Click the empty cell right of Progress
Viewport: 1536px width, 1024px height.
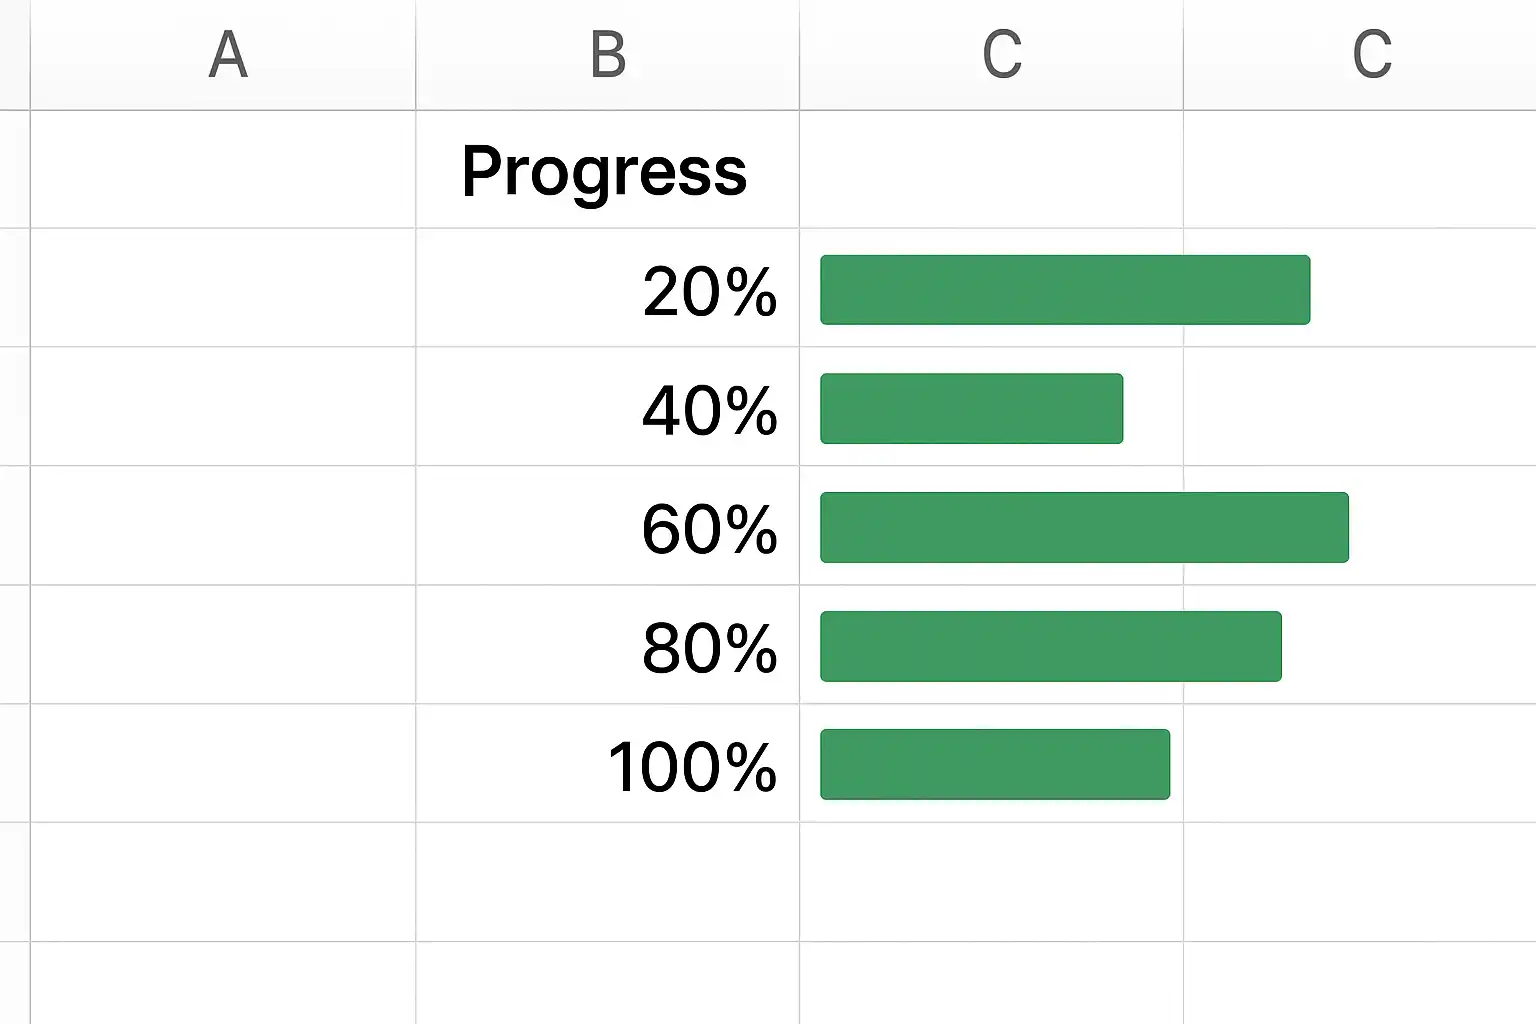pyautogui.click(x=991, y=170)
